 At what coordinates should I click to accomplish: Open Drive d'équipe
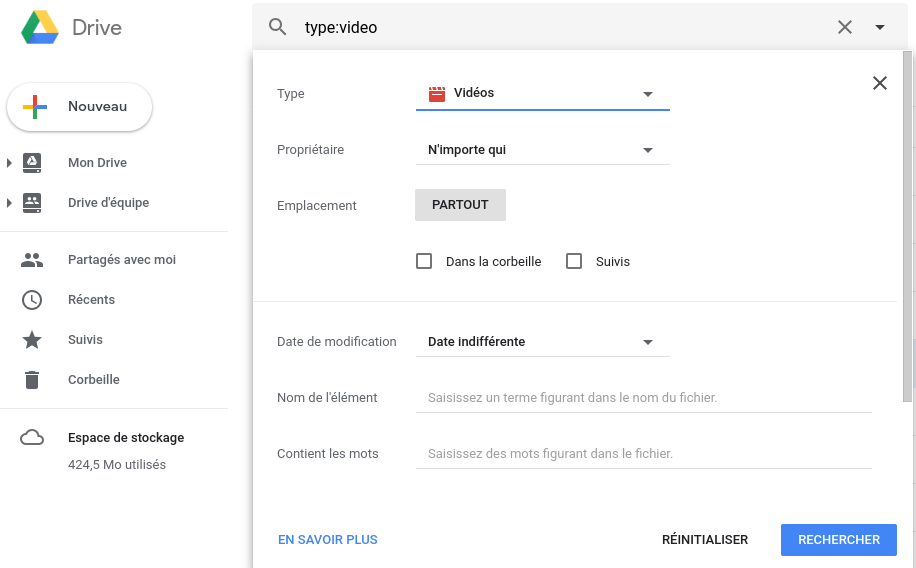click(108, 203)
